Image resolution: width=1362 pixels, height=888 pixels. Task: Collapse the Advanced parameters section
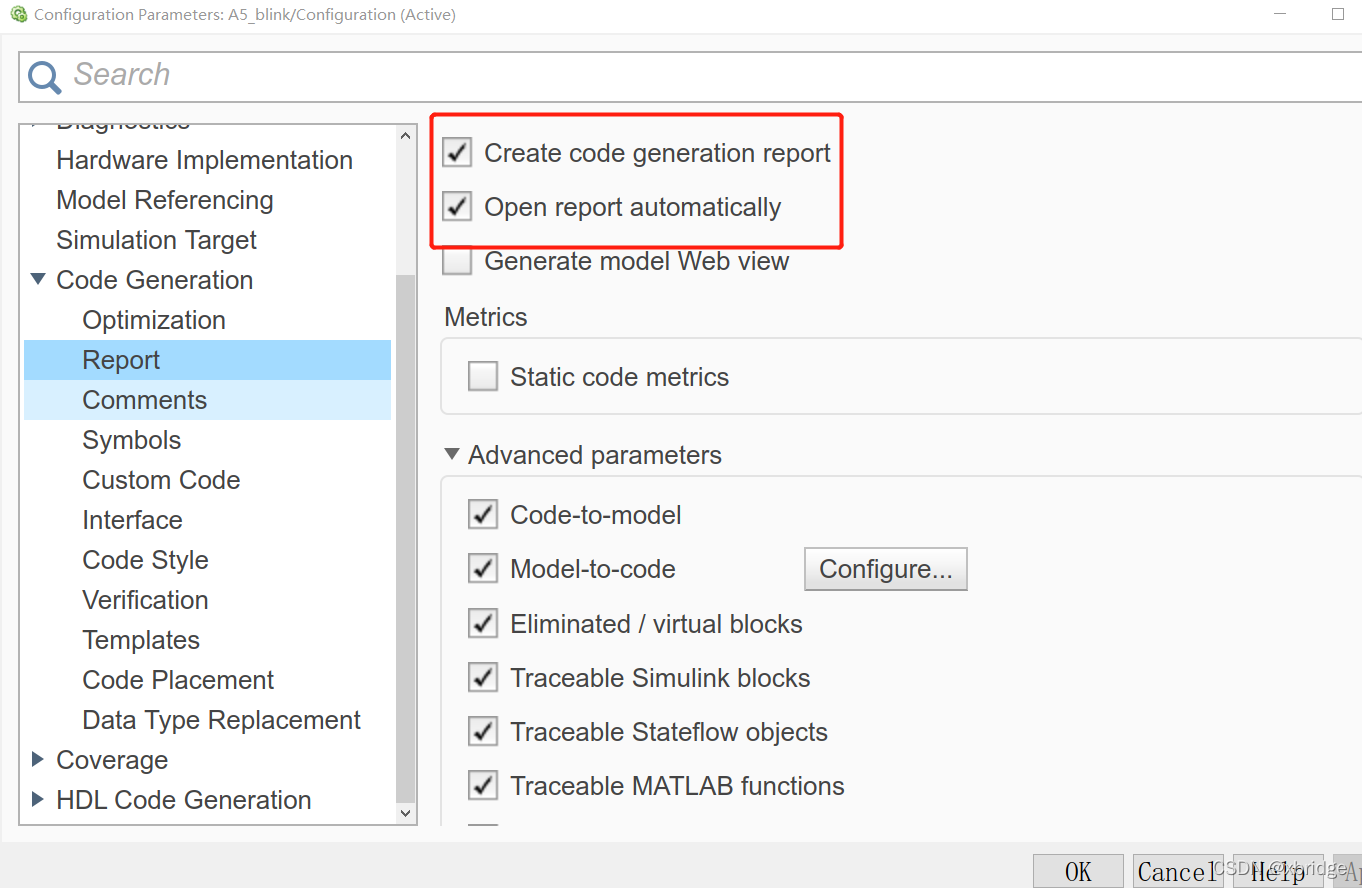(452, 455)
